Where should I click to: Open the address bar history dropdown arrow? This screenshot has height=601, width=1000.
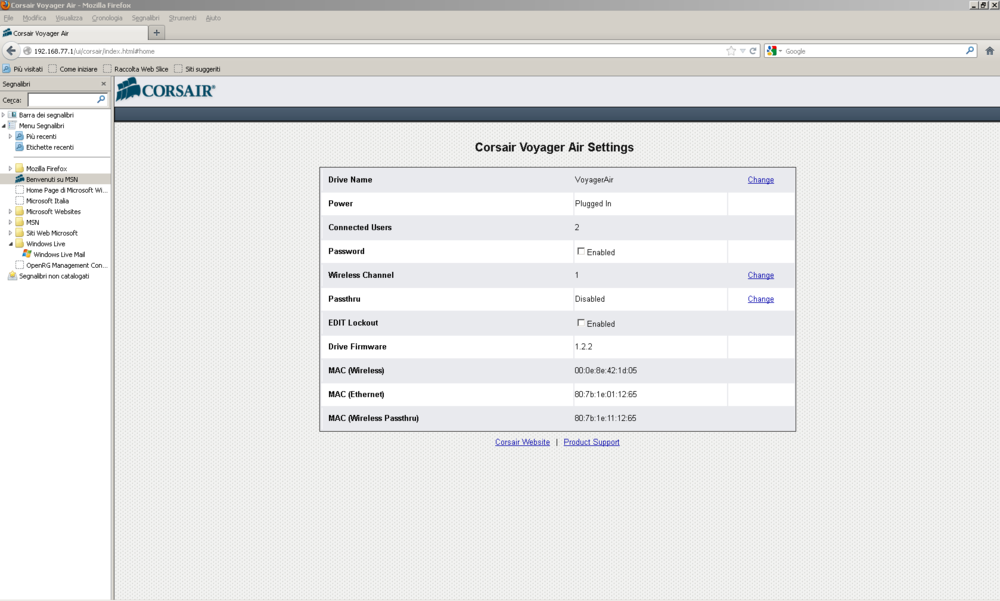(742, 51)
